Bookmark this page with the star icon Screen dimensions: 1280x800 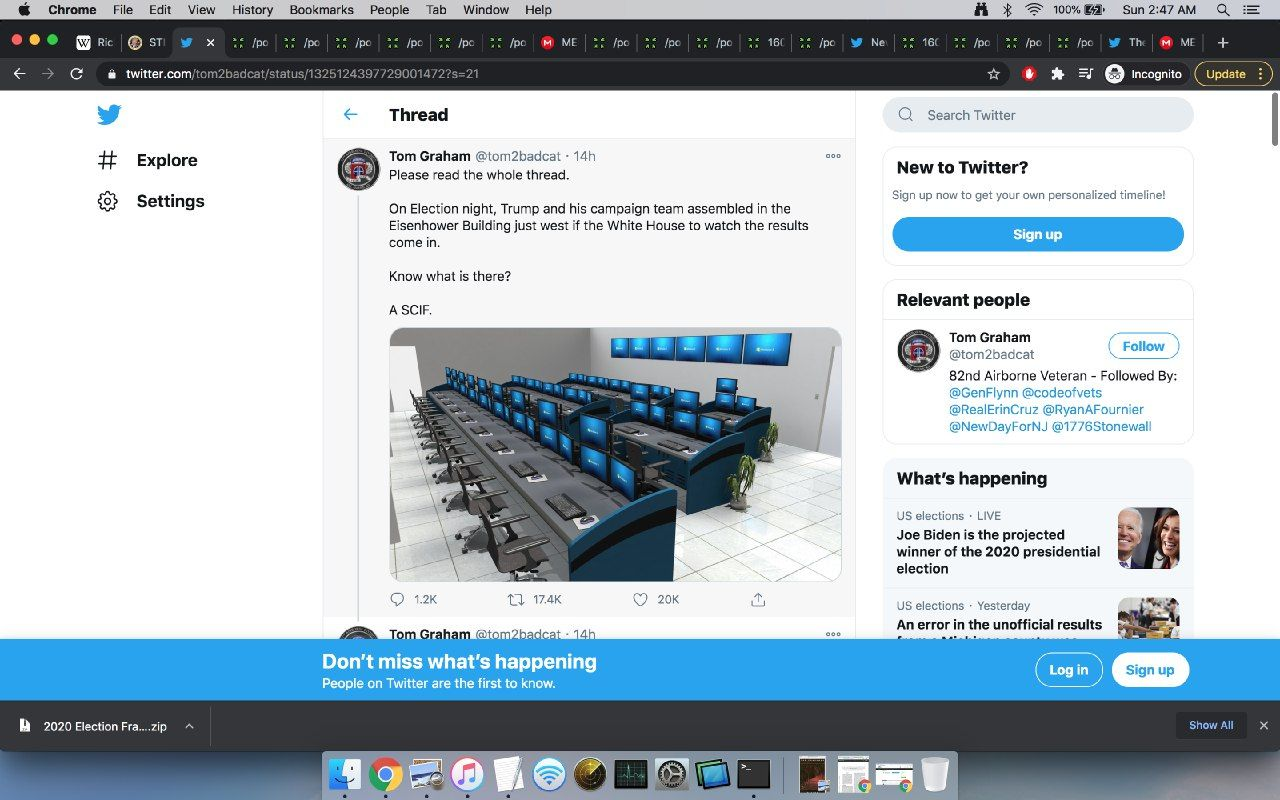(993, 73)
